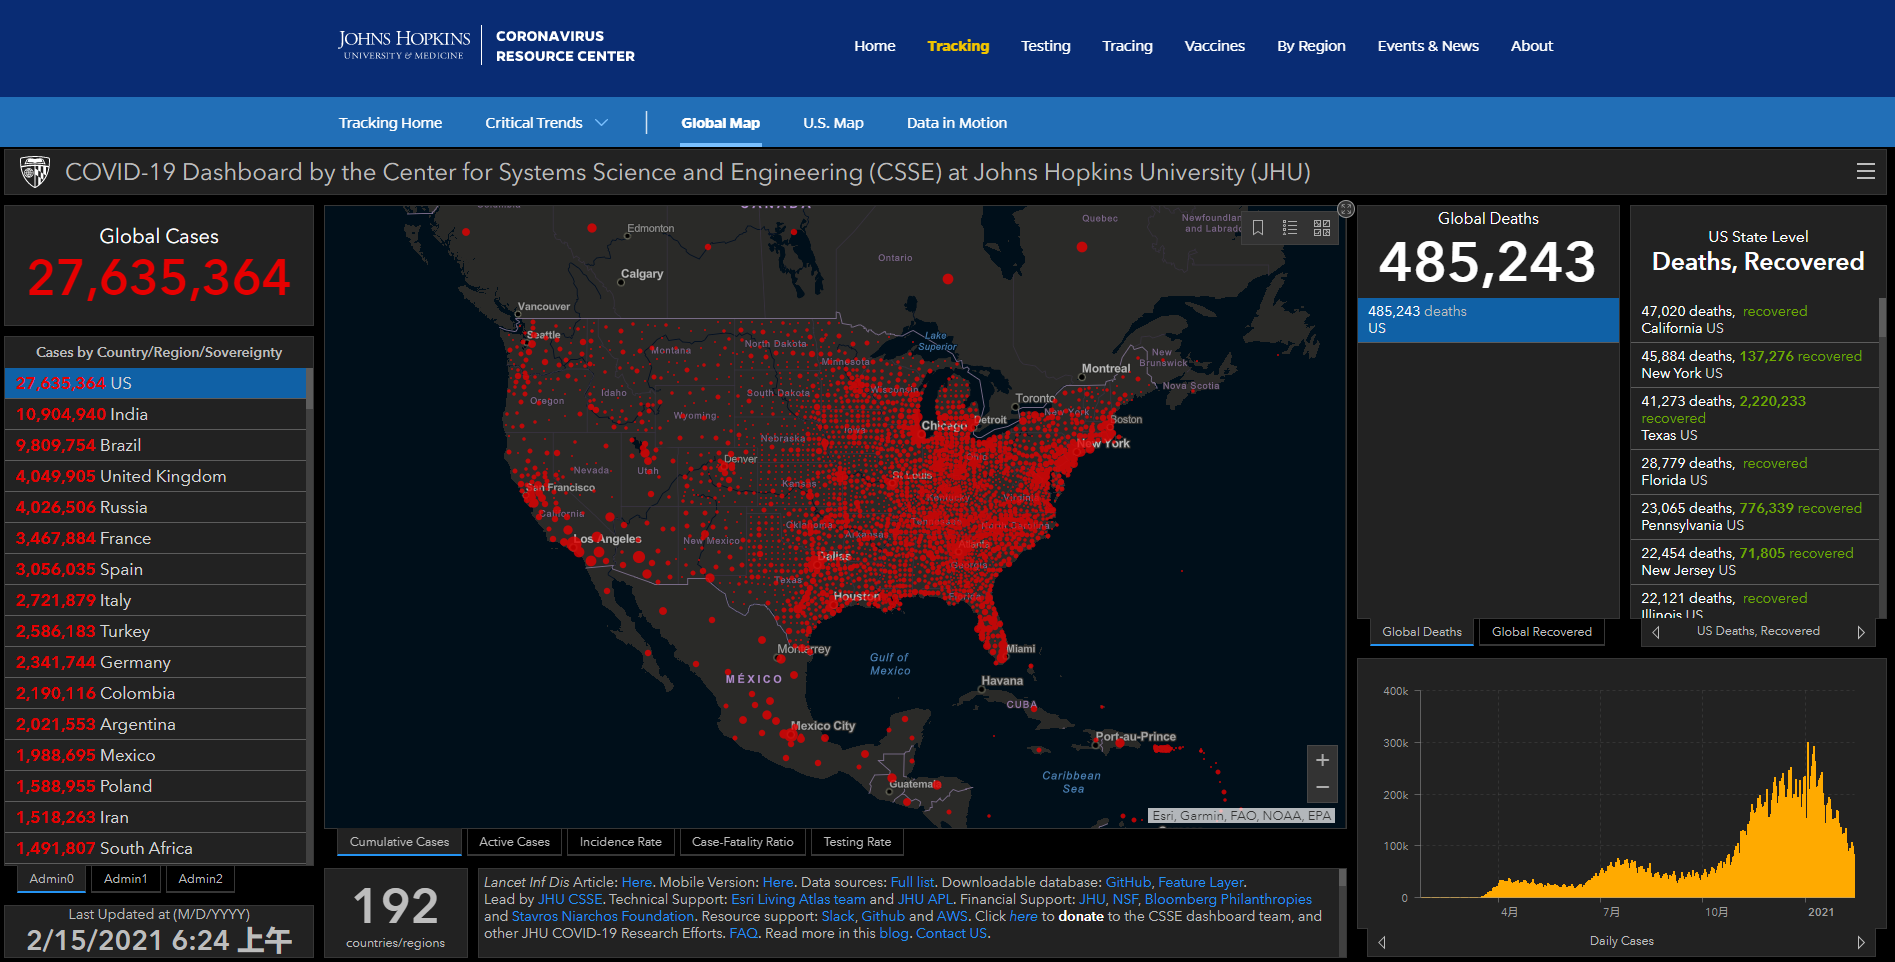
Task: Select the Admin1 level toggle
Action: [x=126, y=879]
